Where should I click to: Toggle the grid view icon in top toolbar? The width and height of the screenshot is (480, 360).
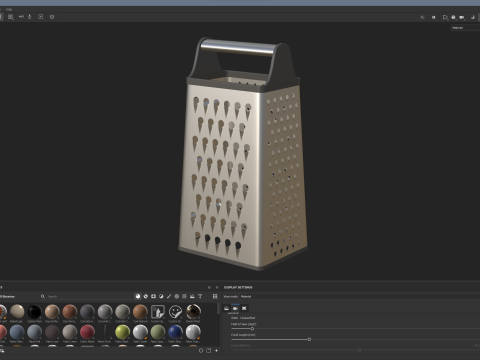coord(11,17)
